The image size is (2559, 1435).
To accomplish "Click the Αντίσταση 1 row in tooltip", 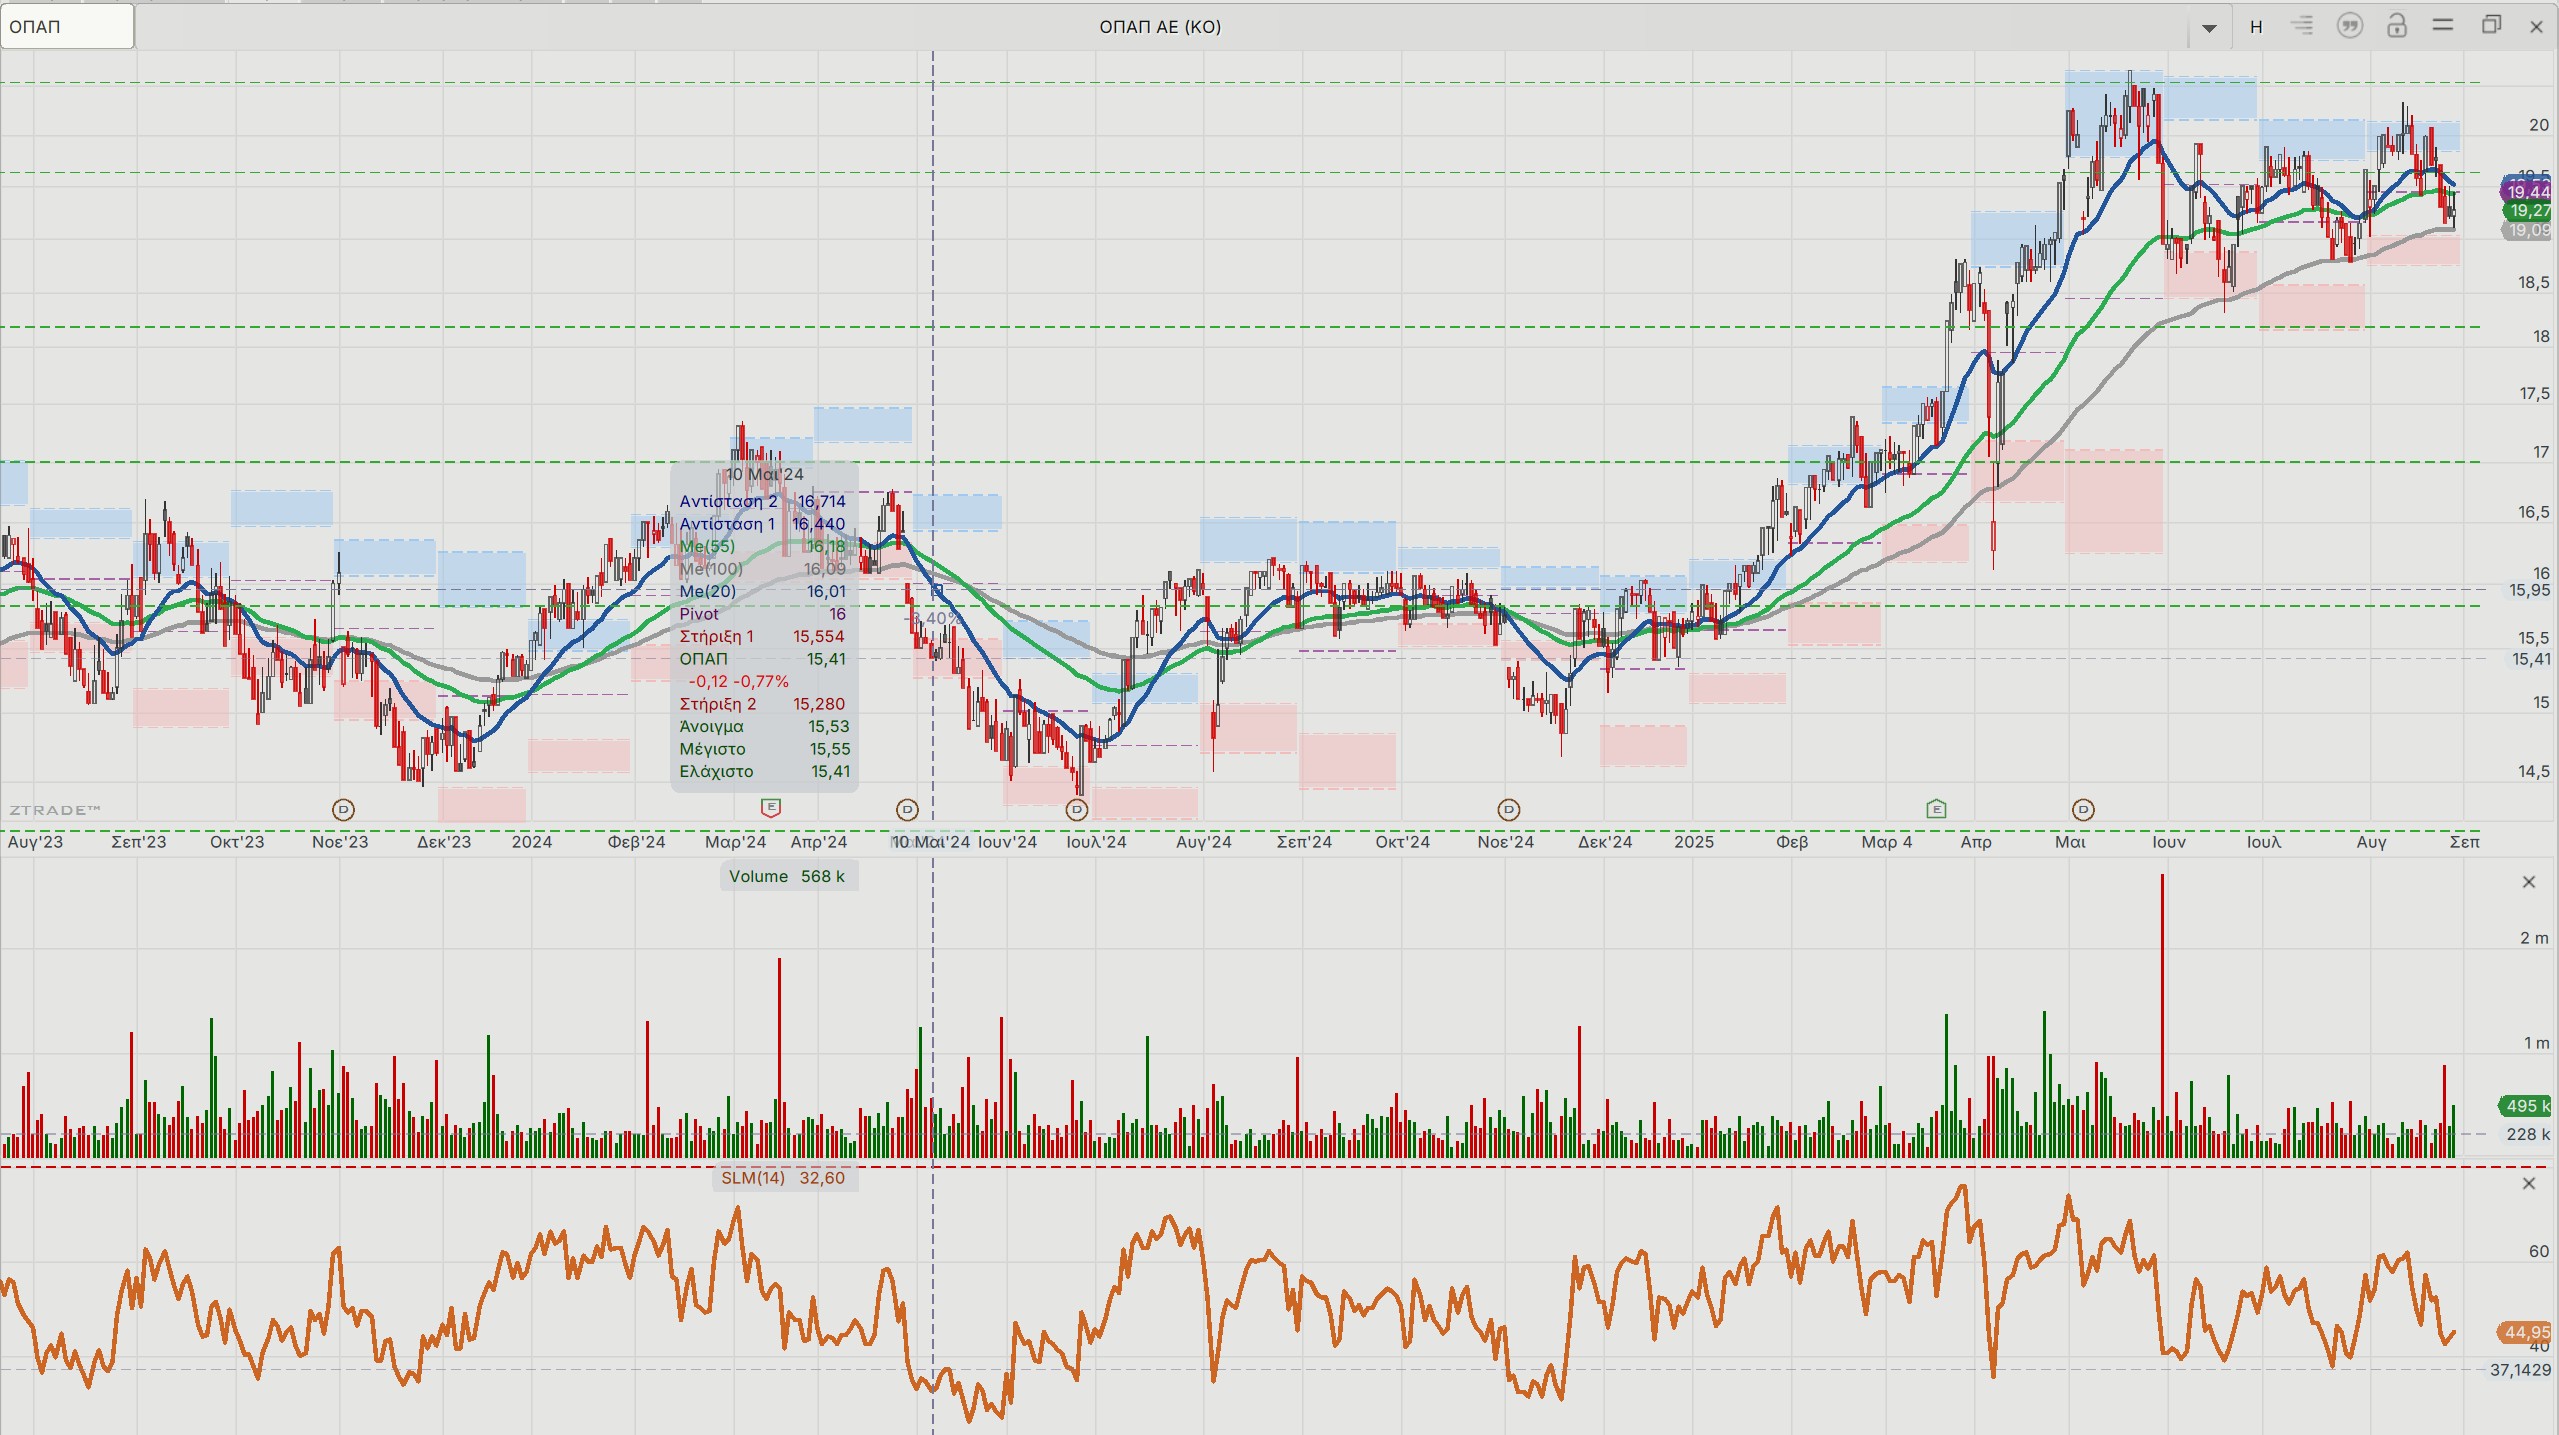I will [763, 524].
